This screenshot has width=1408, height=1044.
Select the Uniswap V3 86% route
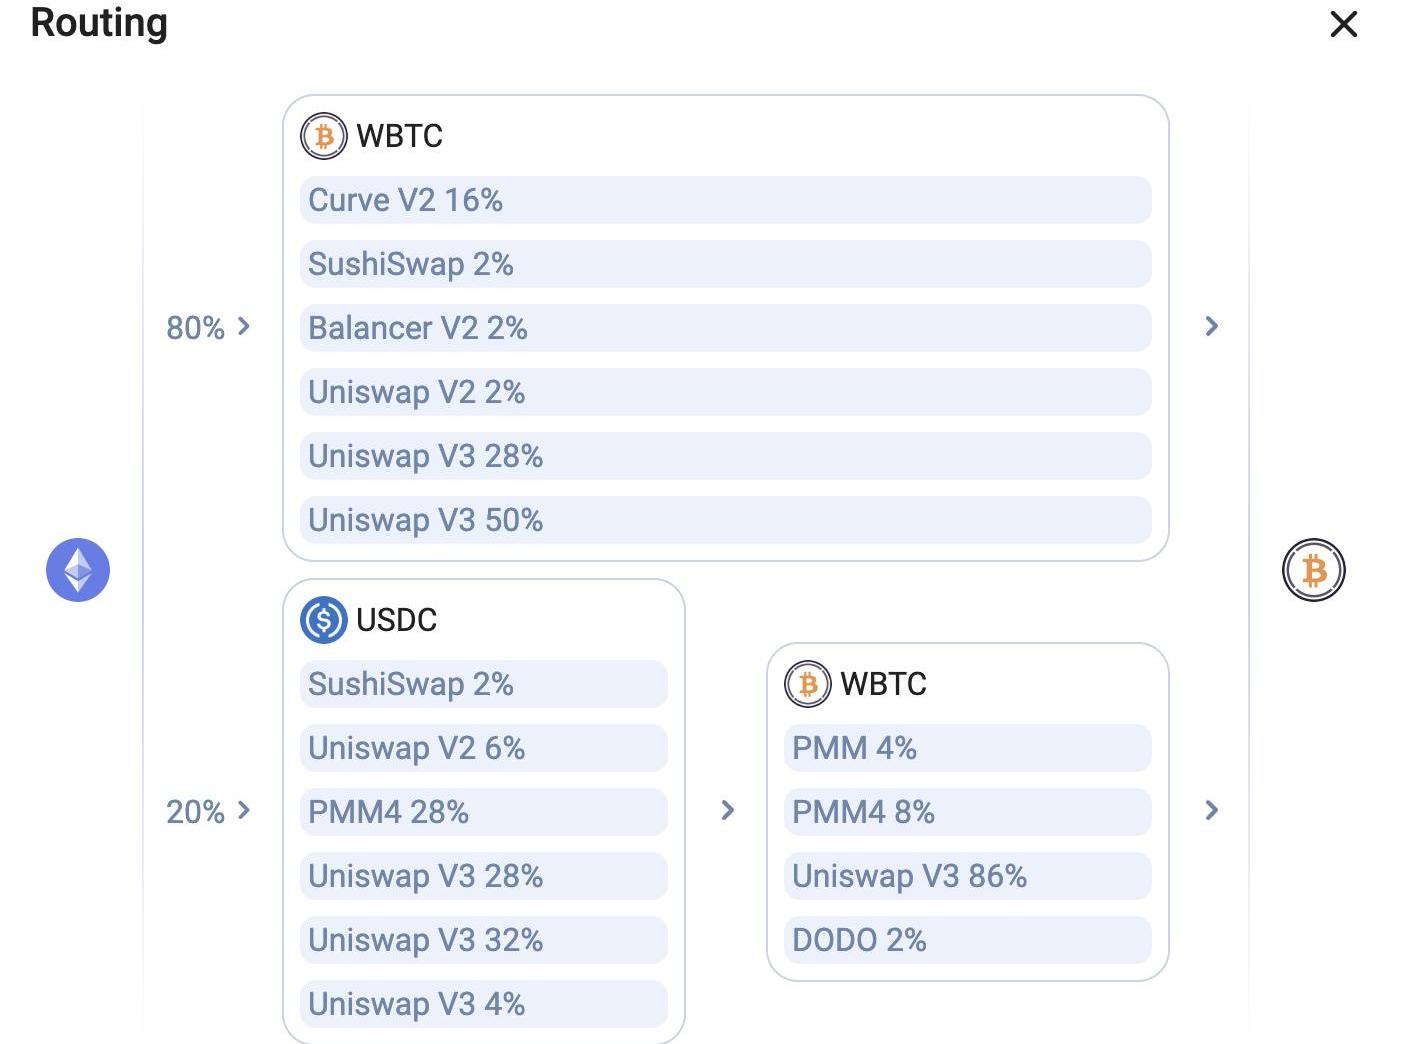[967, 876]
